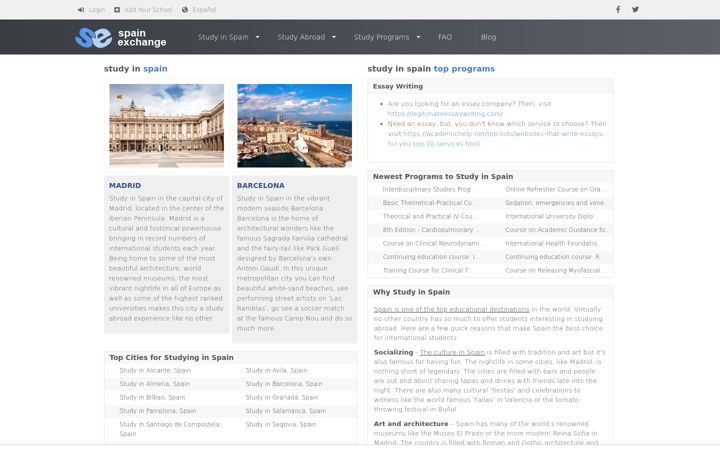Screen dimensions: 720x450
Task: Select Study in Segovia, Spain
Action: pos(281,425)
